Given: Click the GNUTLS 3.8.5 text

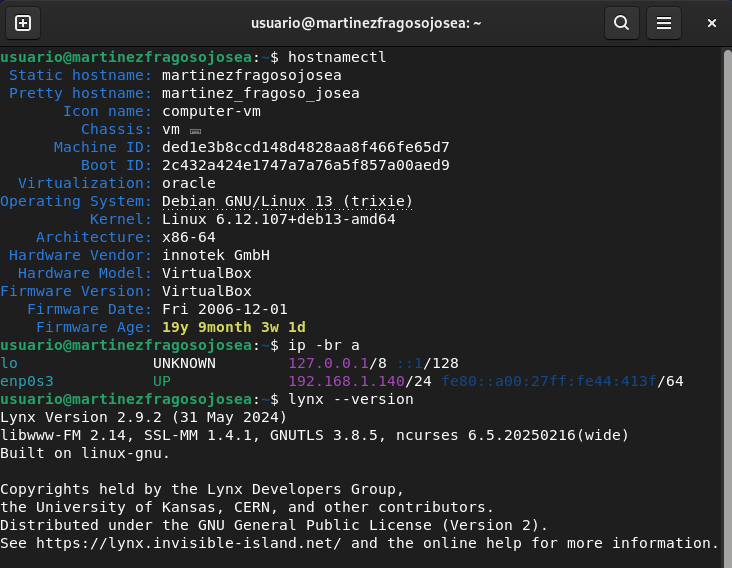Looking at the screenshot, I should coord(324,435).
